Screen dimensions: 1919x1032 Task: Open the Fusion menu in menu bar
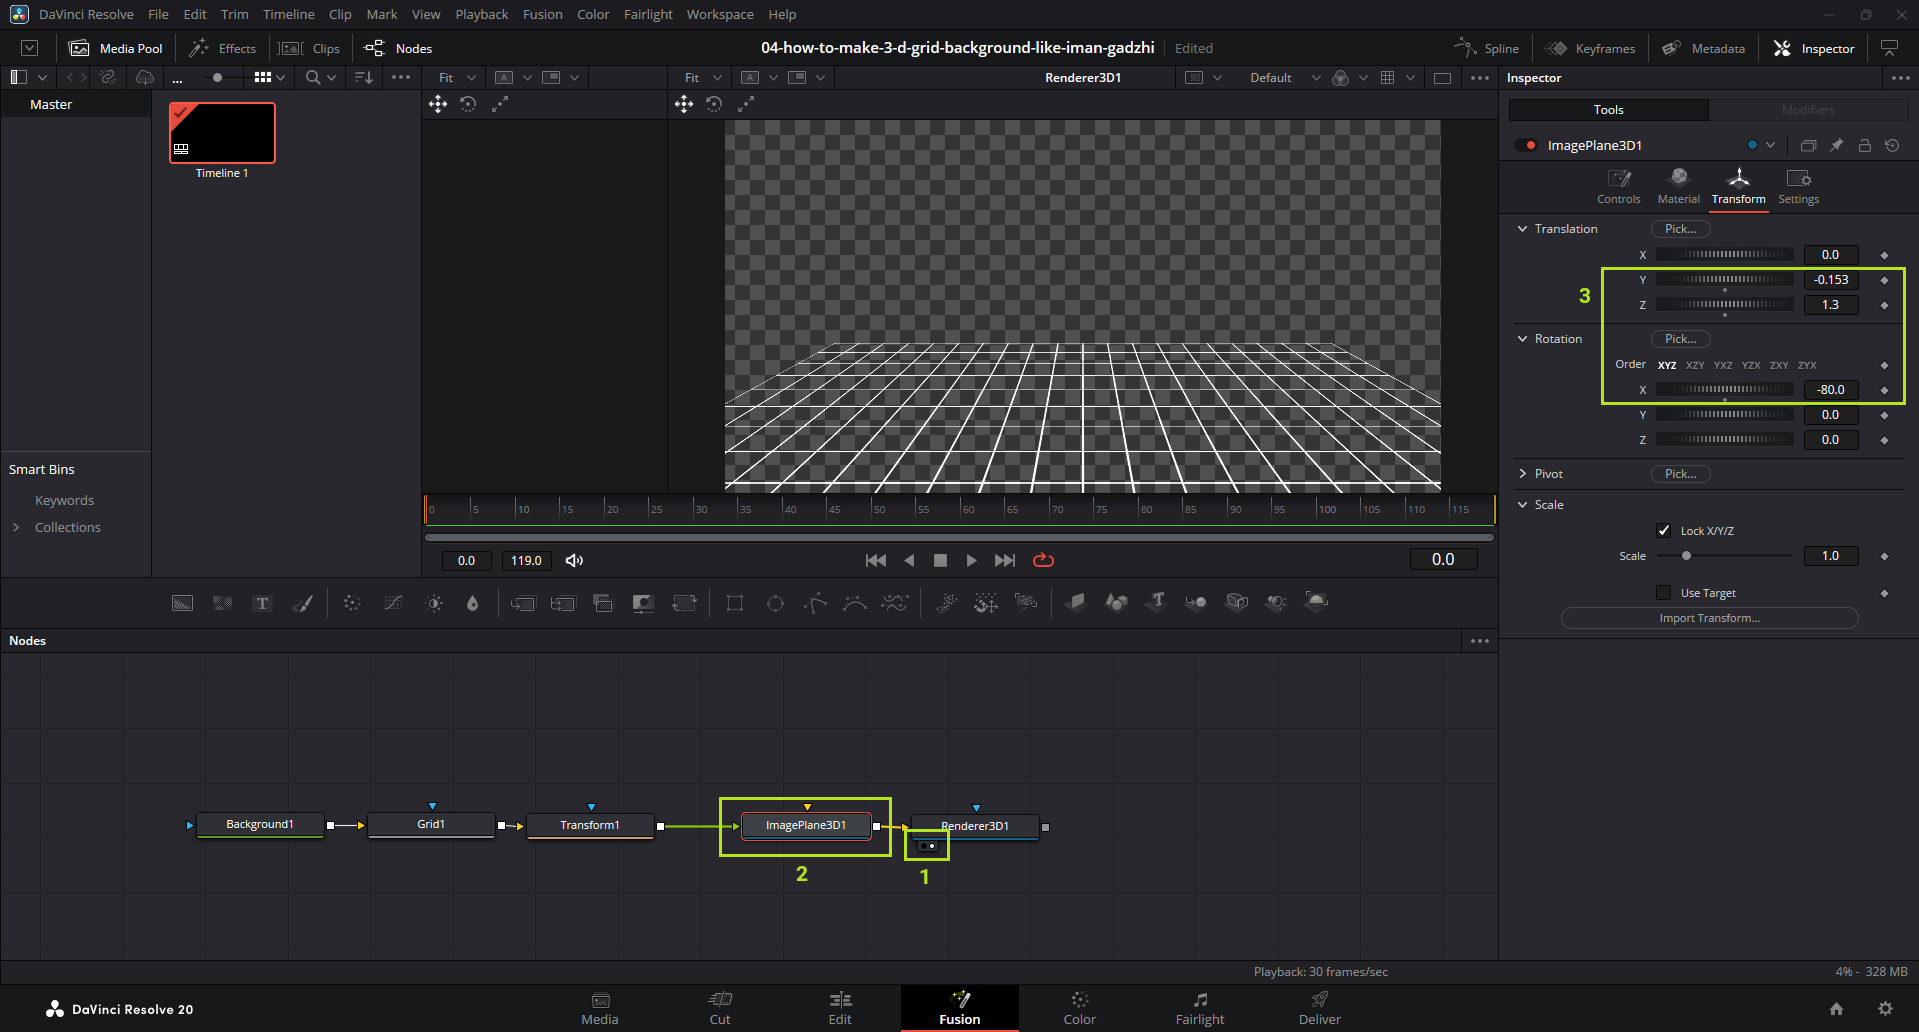542,14
